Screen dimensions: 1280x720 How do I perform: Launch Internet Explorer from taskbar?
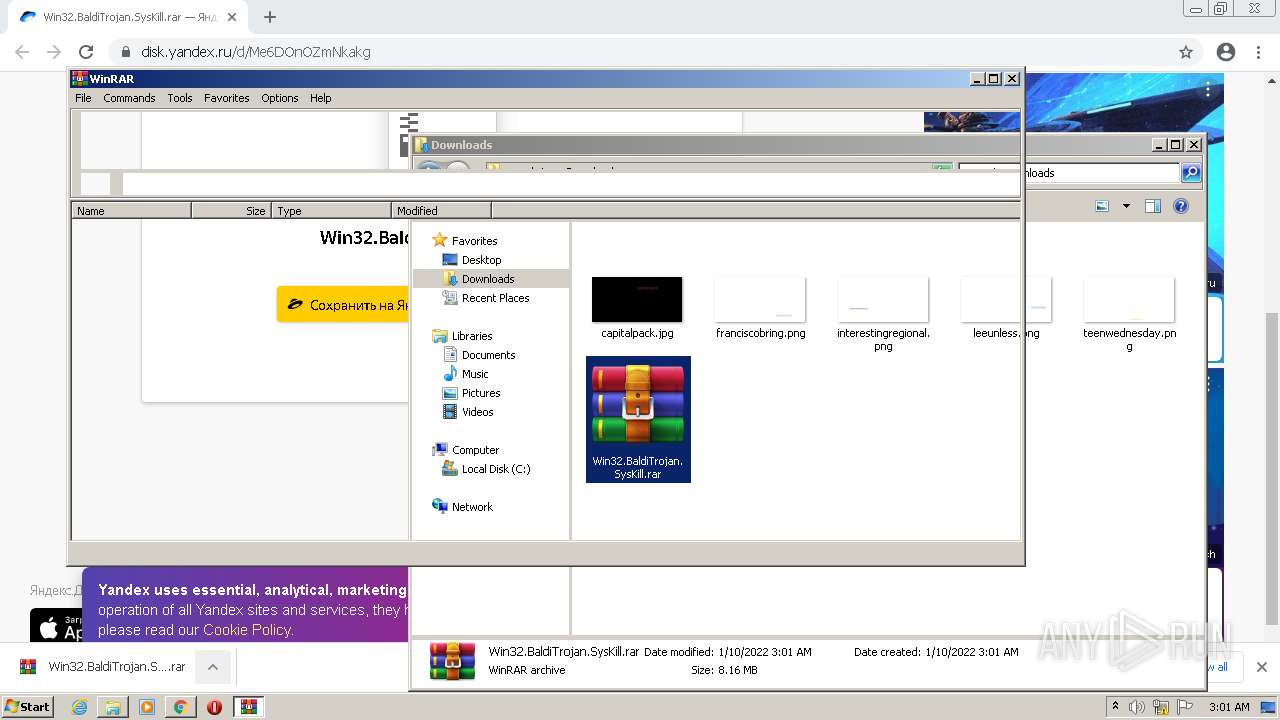(x=80, y=707)
